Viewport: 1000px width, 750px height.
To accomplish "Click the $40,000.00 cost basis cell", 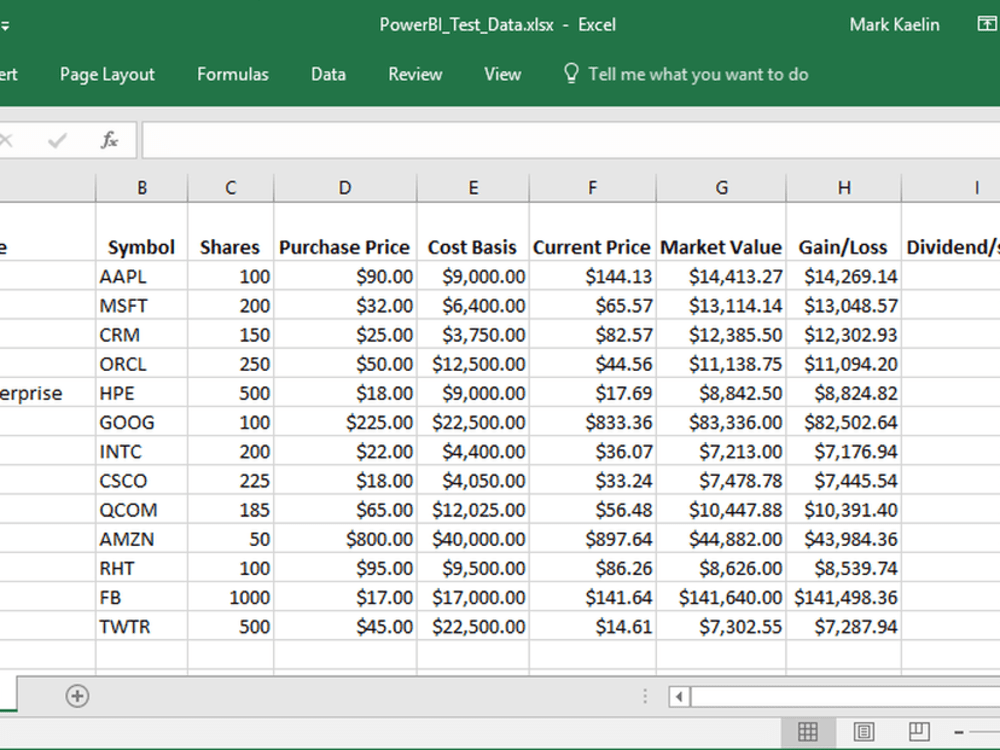I will tap(473, 539).
